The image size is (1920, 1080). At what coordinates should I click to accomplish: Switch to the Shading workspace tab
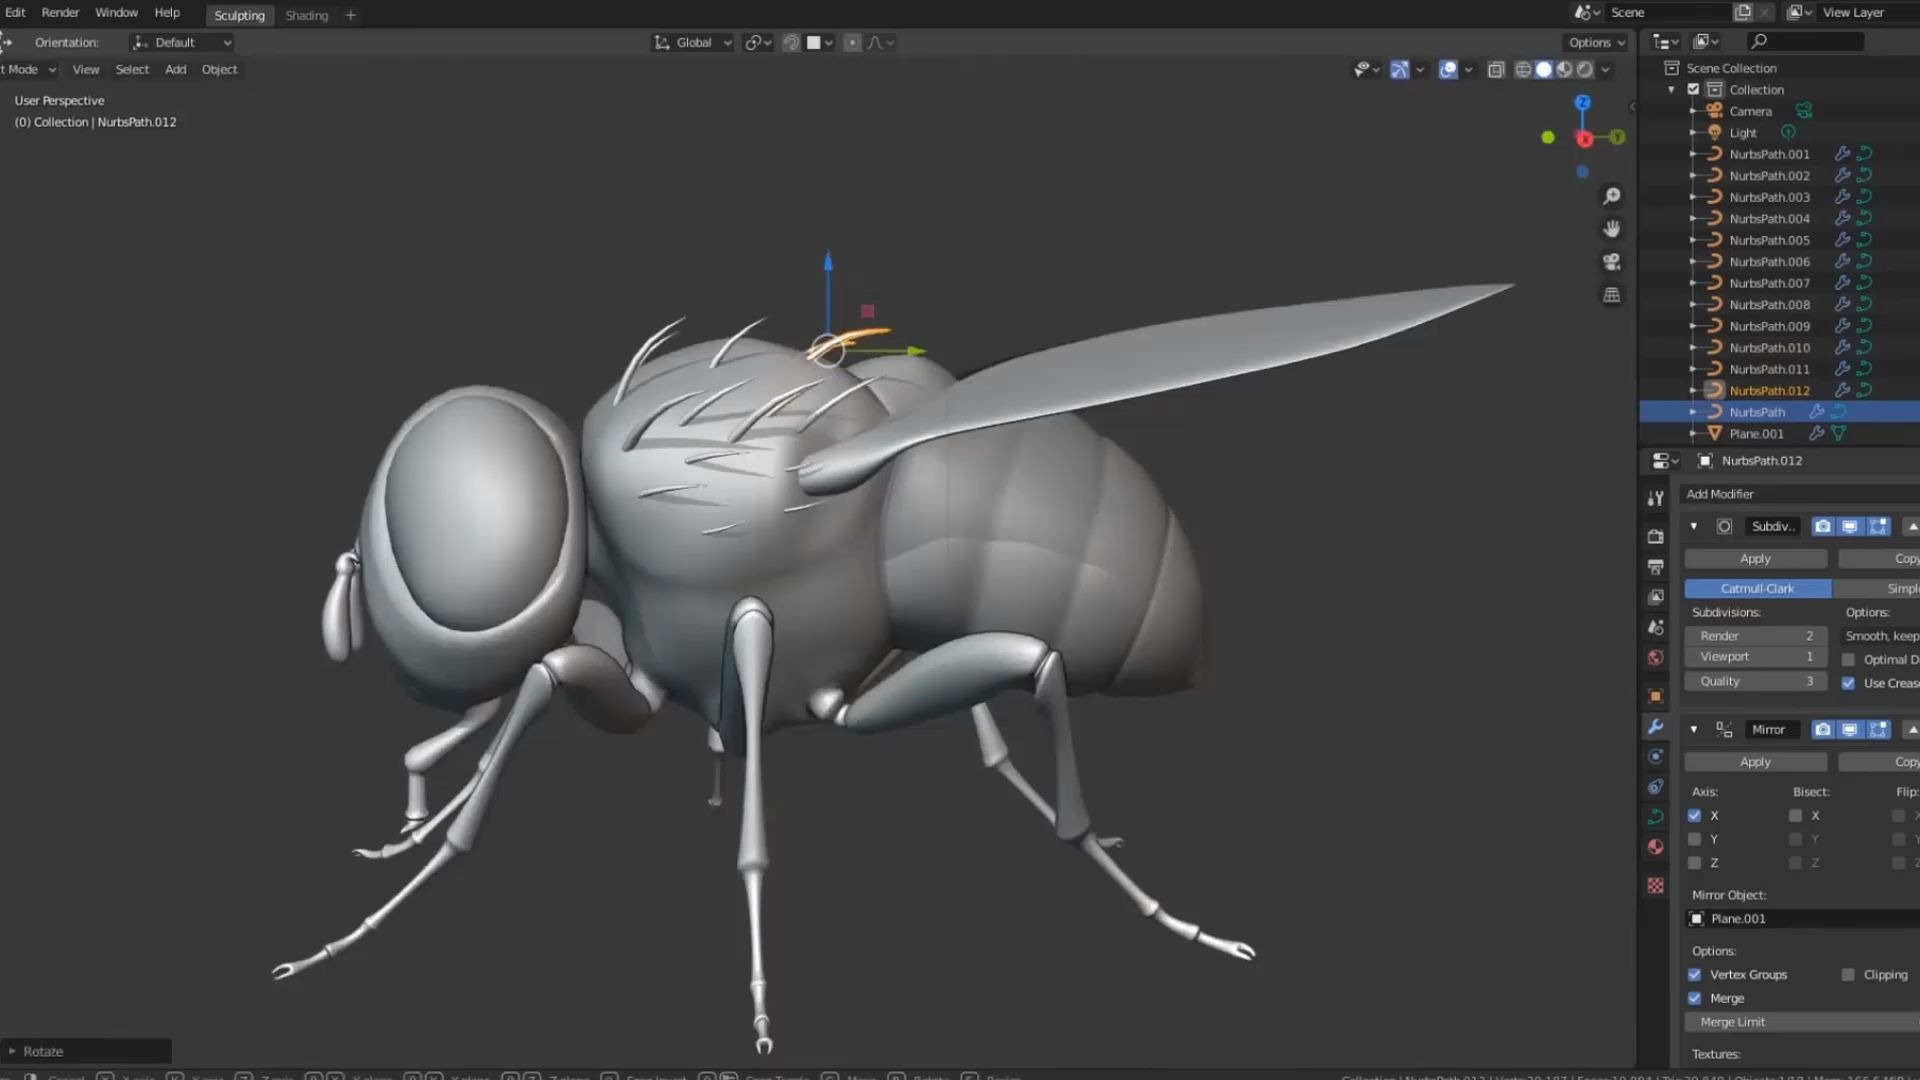306,15
